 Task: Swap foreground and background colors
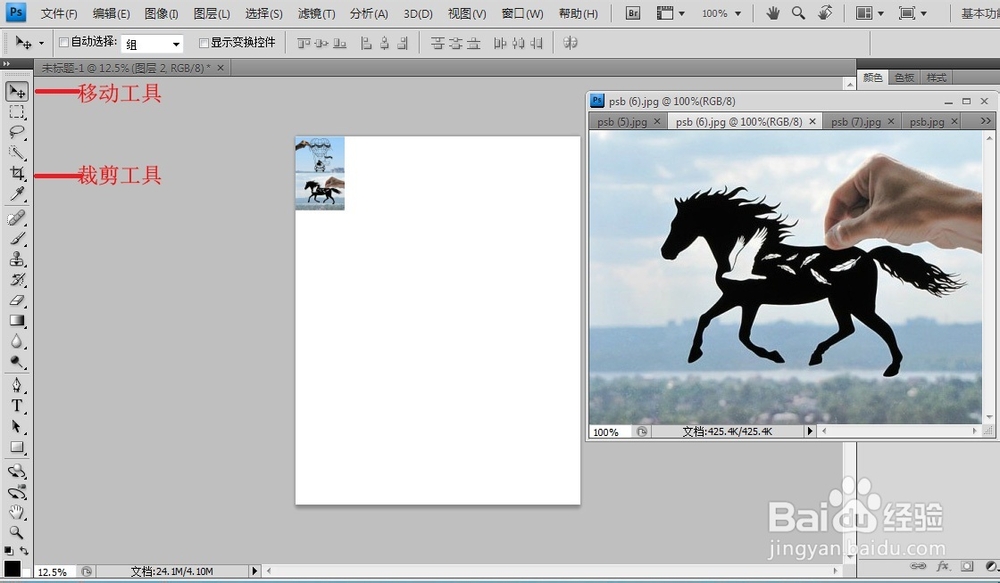(24, 550)
